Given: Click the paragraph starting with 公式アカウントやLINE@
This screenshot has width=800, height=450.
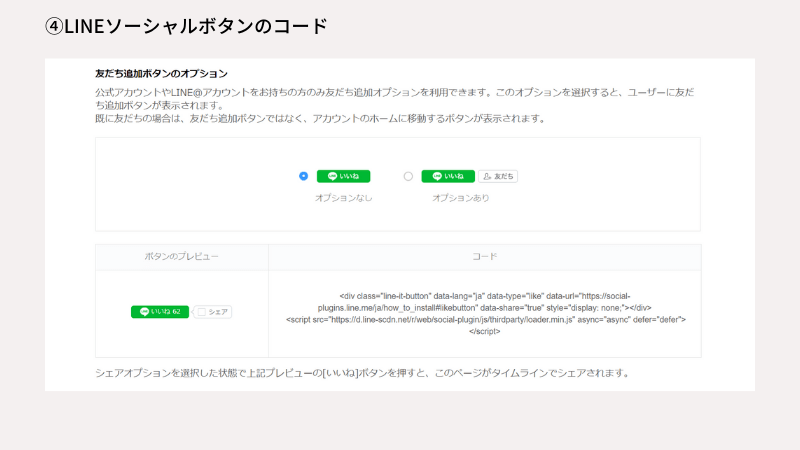Looking at the screenshot, I should [394, 99].
